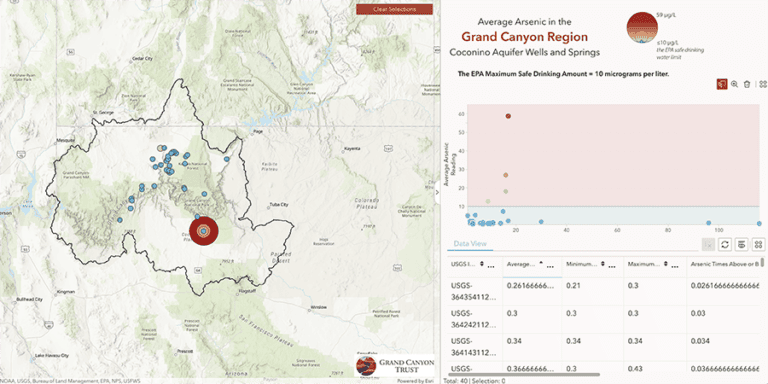Click the 'Total: 40 | Selection: 0' status text
This screenshot has height=384, width=768.
pyautogui.click(x=474, y=381)
